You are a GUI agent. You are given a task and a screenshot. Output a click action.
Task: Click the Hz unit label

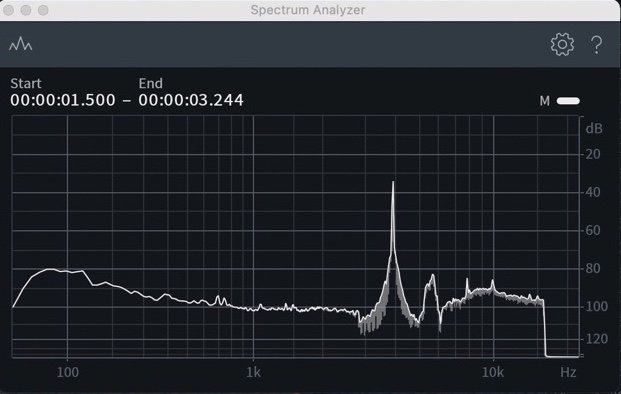tap(568, 372)
